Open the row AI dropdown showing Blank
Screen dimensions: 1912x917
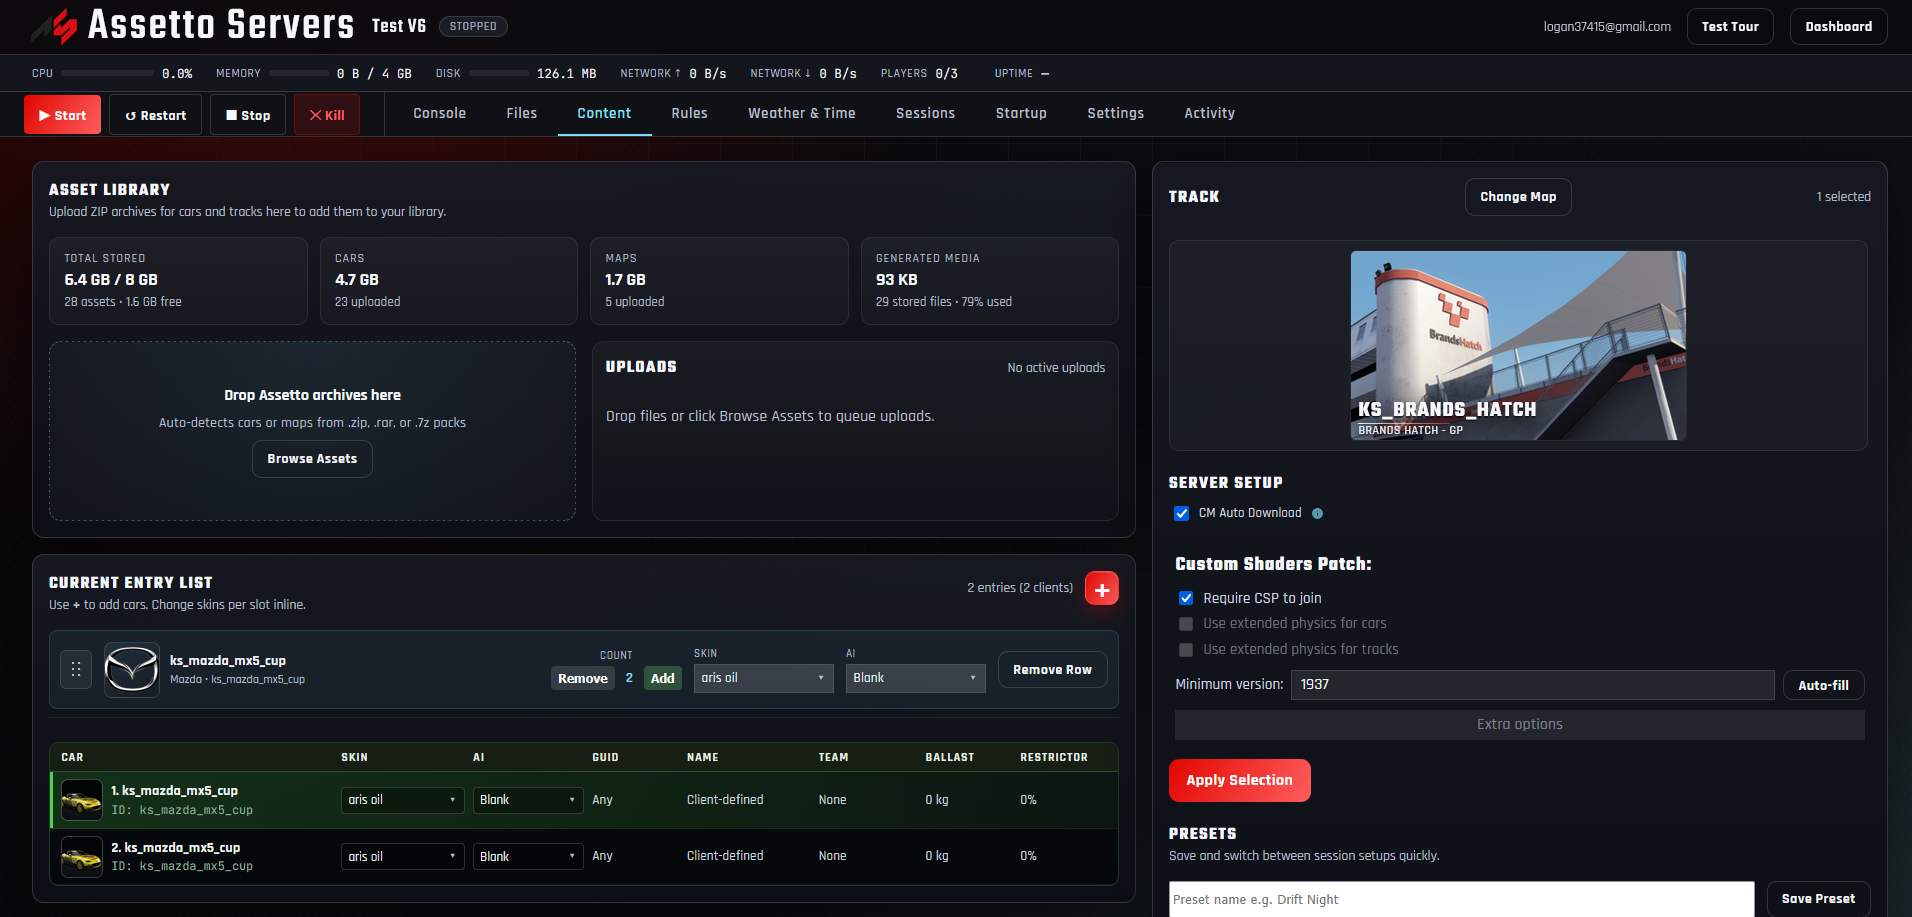915,678
